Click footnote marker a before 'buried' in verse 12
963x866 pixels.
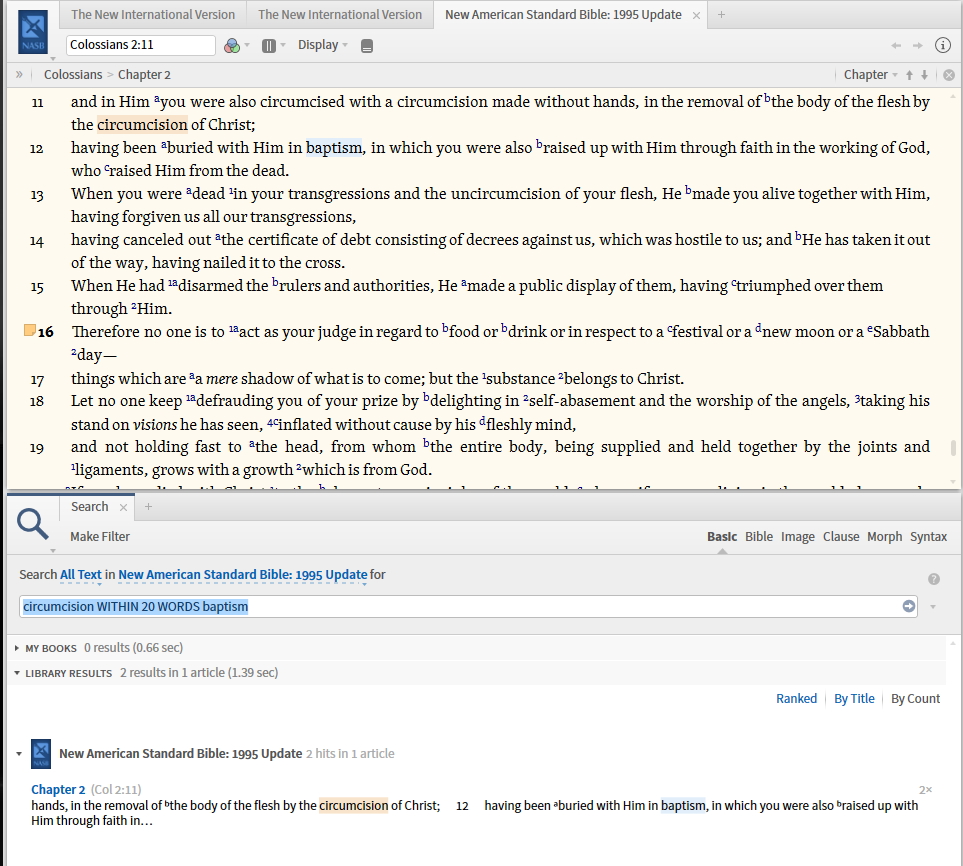point(164,145)
